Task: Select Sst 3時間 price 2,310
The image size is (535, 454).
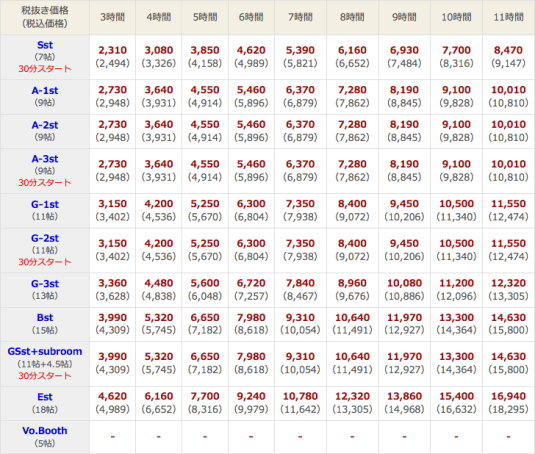Action: (113, 50)
